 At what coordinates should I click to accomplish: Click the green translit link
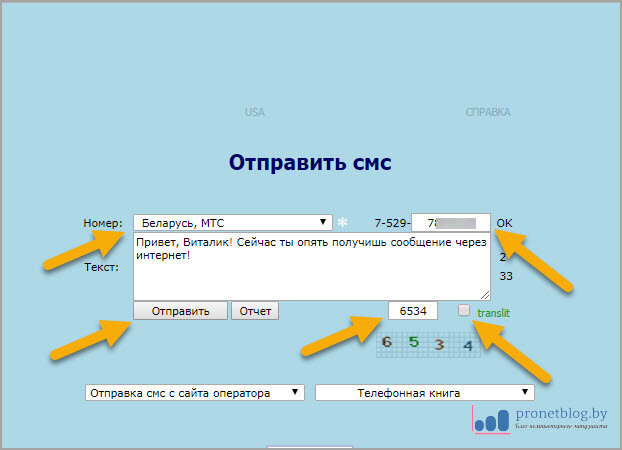pyautogui.click(x=493, y=313)
